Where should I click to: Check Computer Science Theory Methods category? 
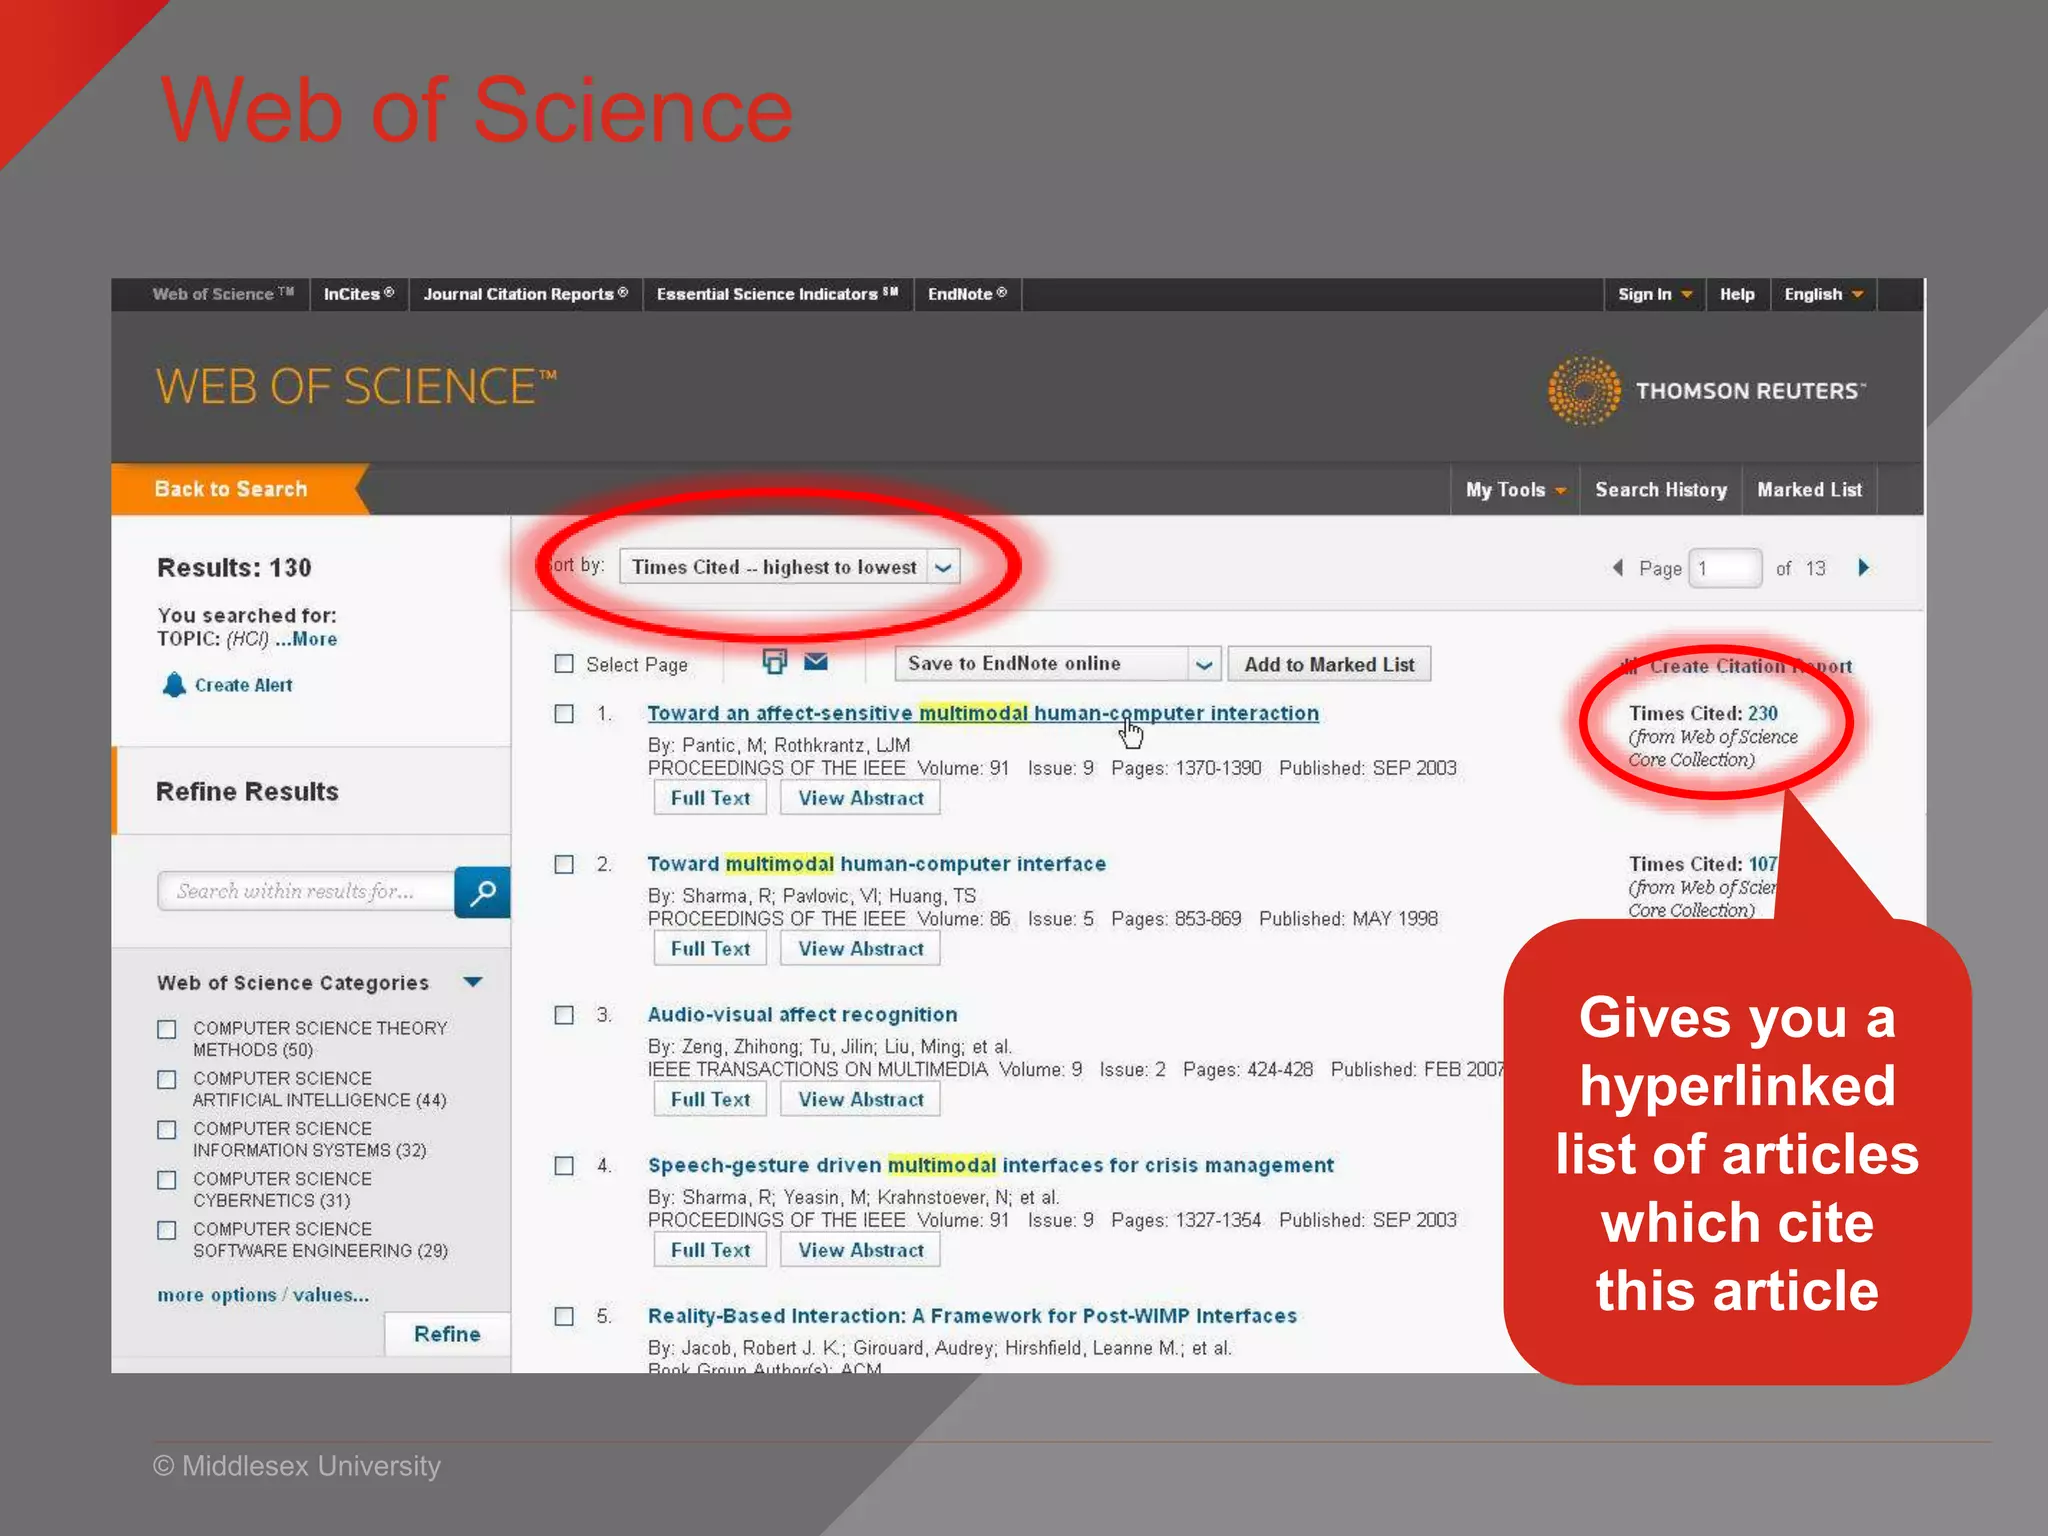167,1029
